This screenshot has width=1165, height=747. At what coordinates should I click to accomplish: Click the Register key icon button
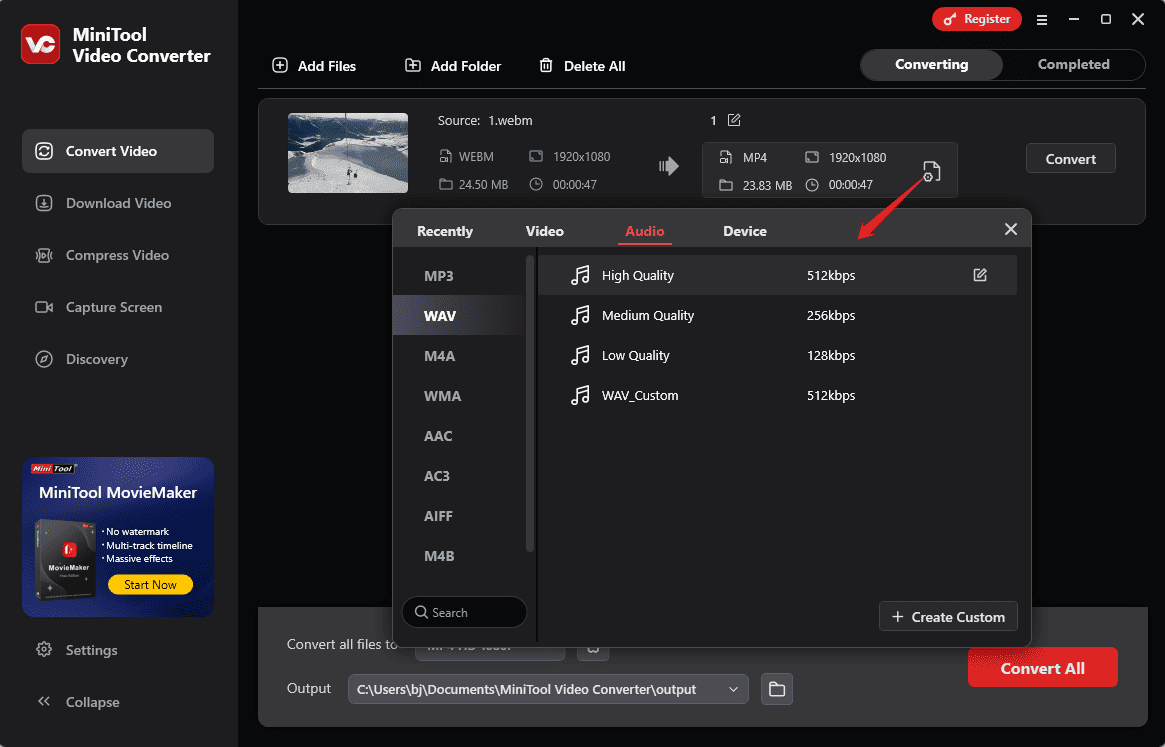(976, 19)
